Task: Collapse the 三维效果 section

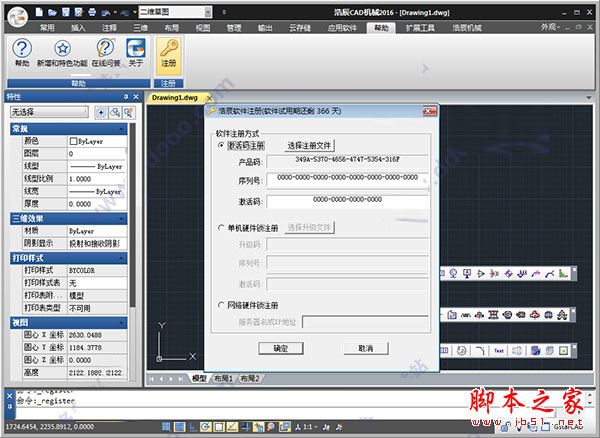Action: [x=122, y=219]
